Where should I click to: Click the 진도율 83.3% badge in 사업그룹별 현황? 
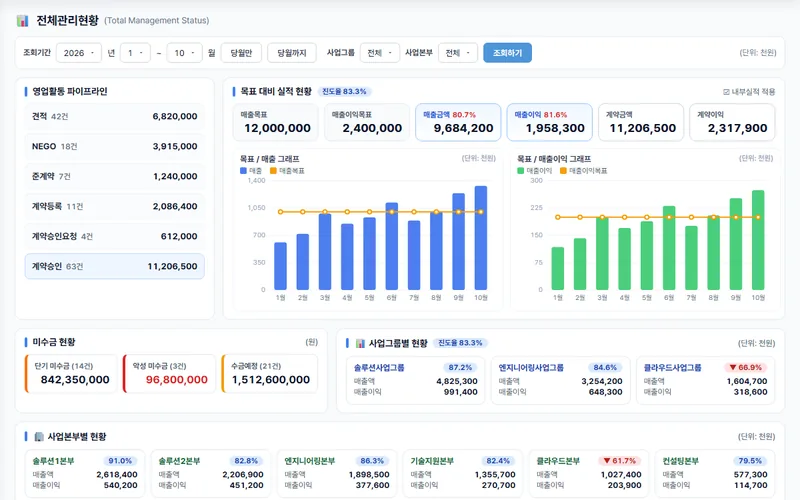click(x=460, y=343)
